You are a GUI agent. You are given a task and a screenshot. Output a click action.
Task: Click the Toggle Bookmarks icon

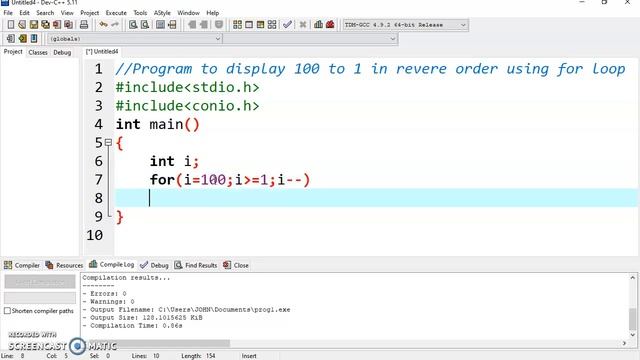coord(22,39)
